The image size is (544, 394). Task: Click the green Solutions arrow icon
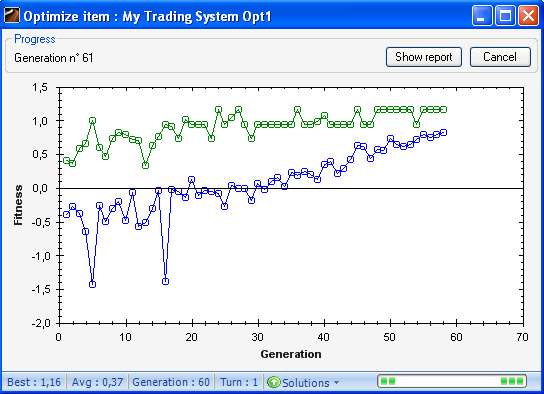274,382
